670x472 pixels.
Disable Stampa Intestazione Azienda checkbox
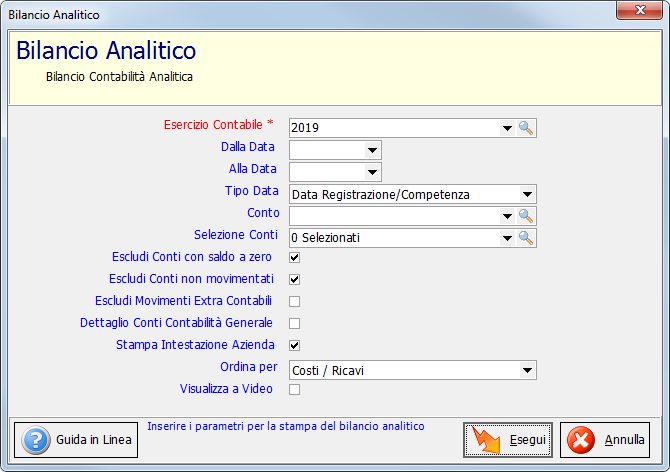[294, 345]
